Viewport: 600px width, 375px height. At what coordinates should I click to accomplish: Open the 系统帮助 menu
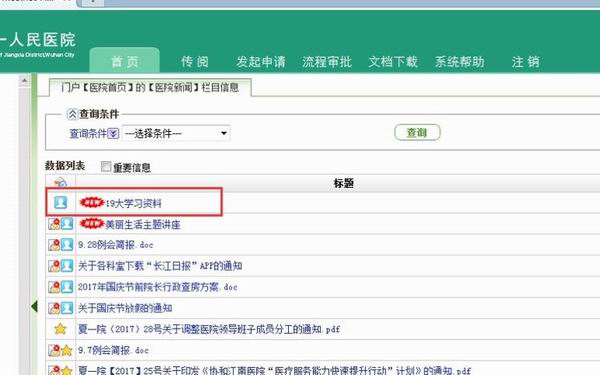coord(460,62)
